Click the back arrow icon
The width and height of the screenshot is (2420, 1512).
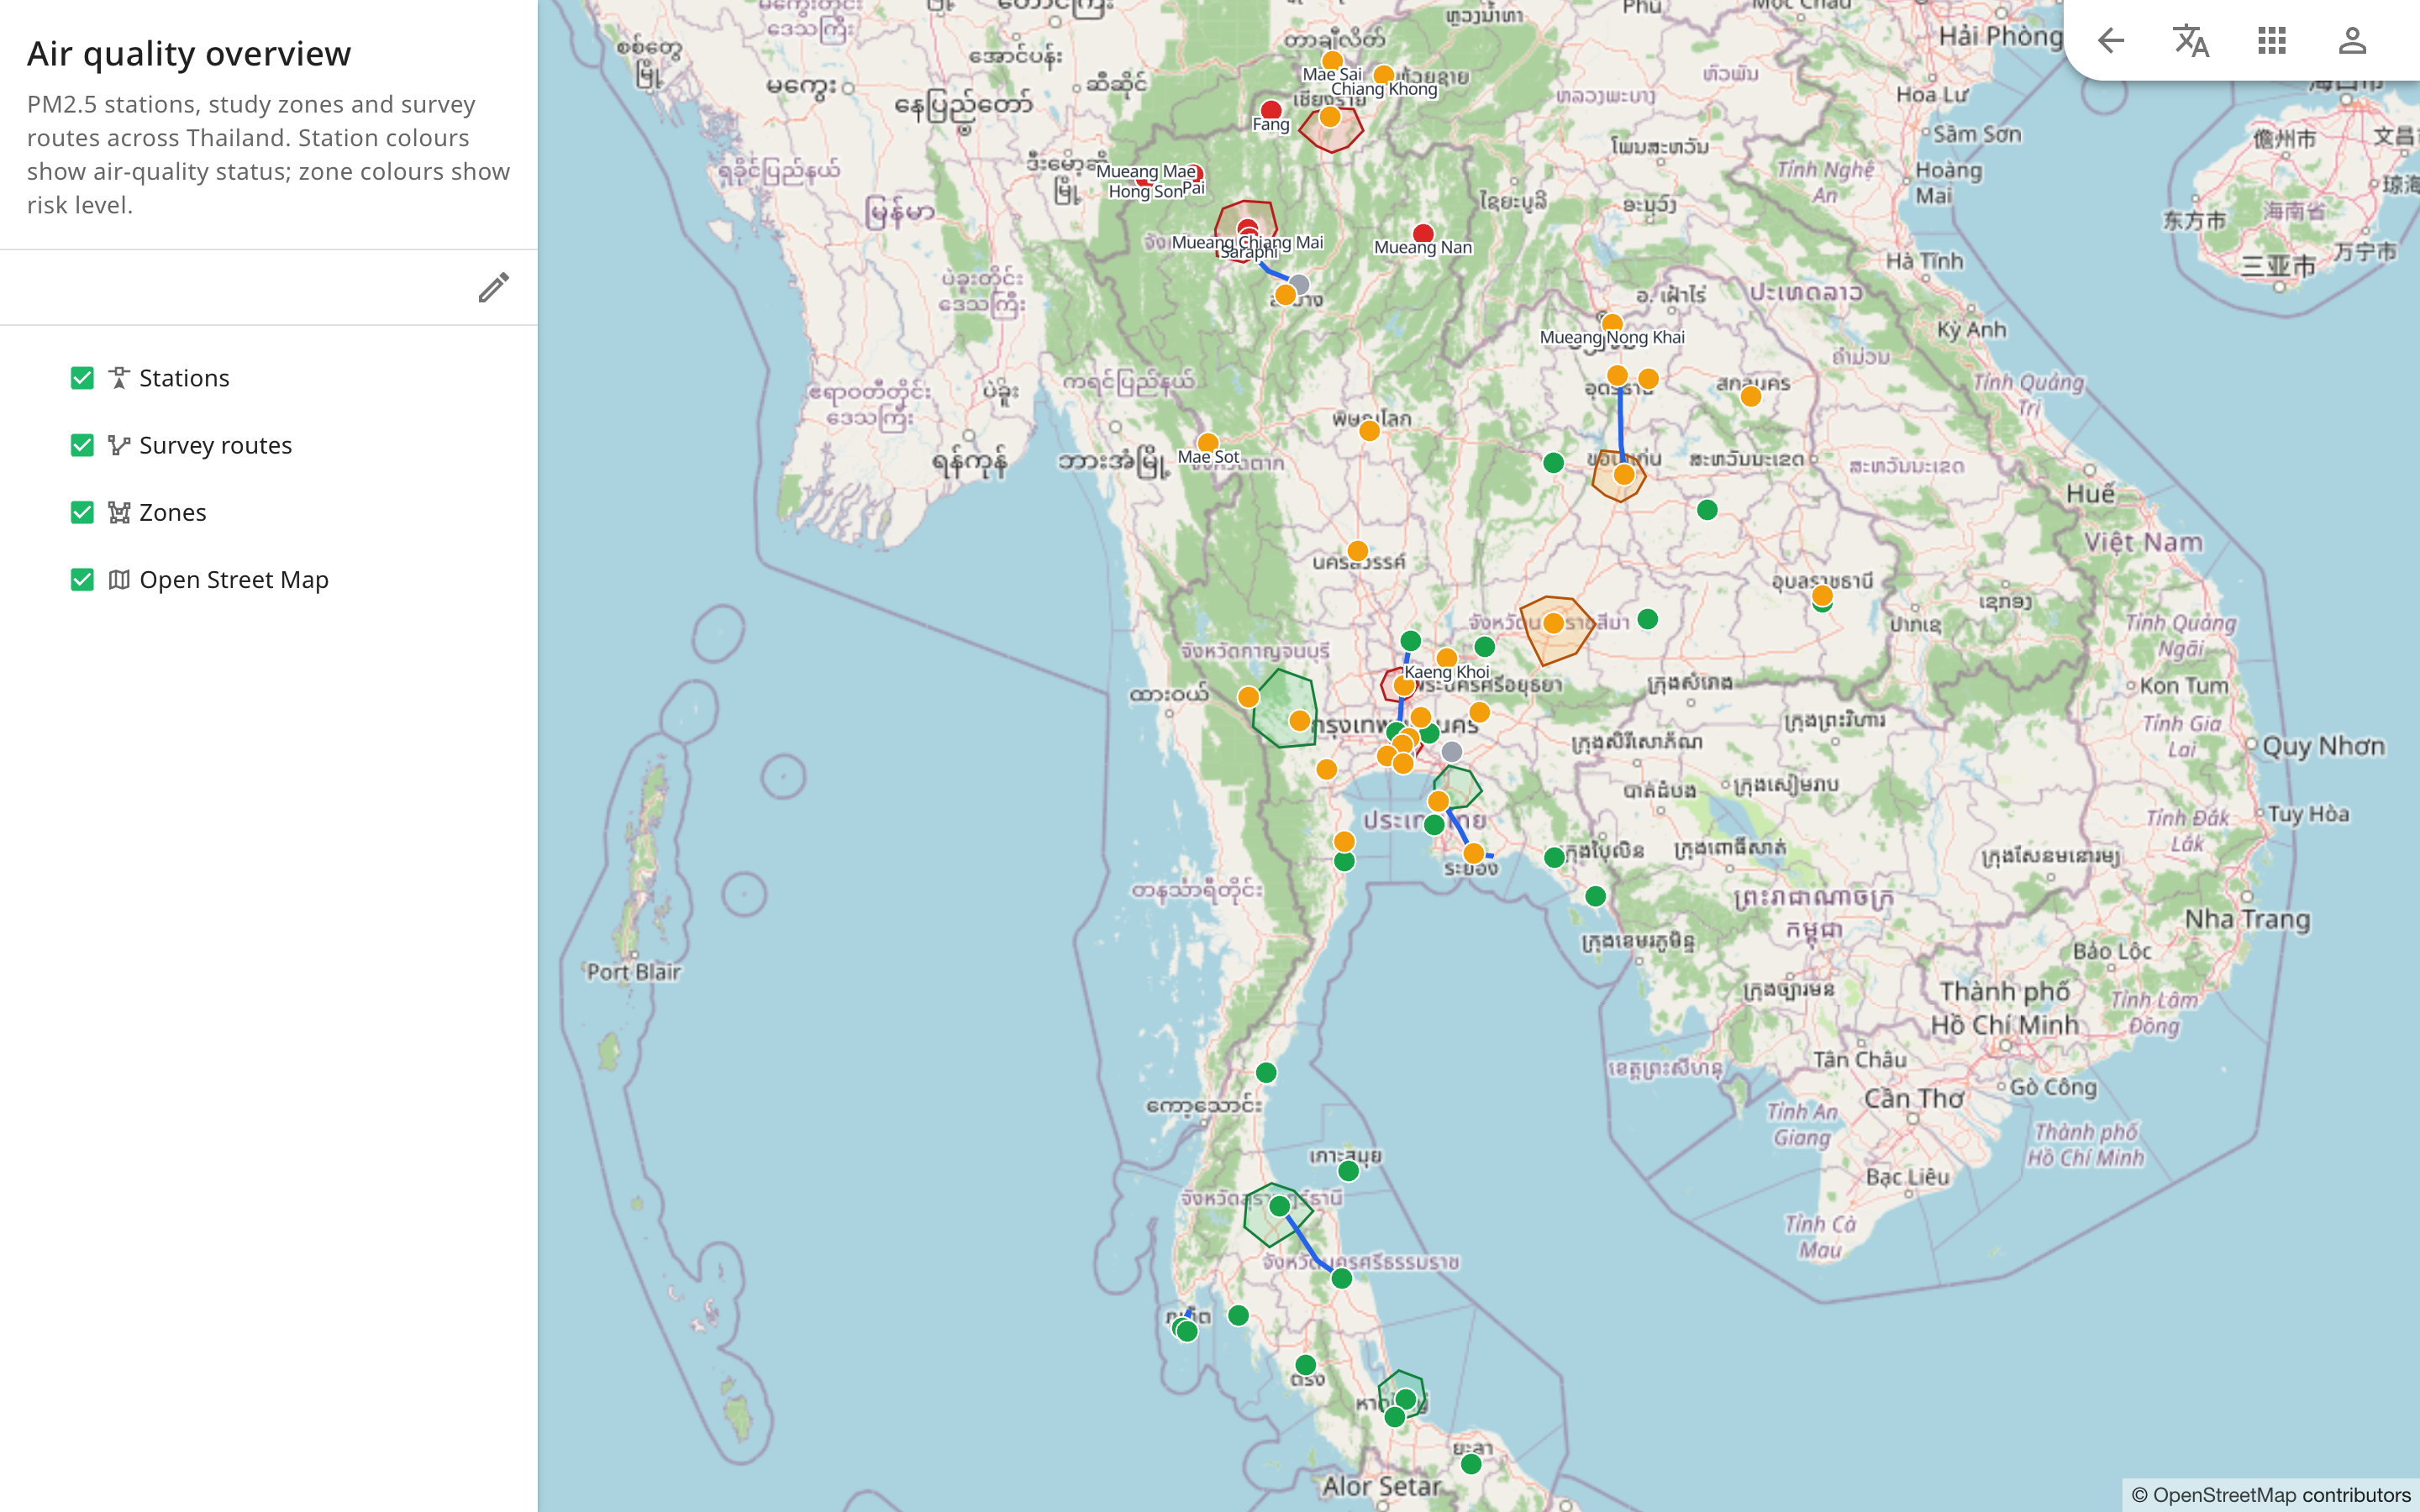(2110, 41)
